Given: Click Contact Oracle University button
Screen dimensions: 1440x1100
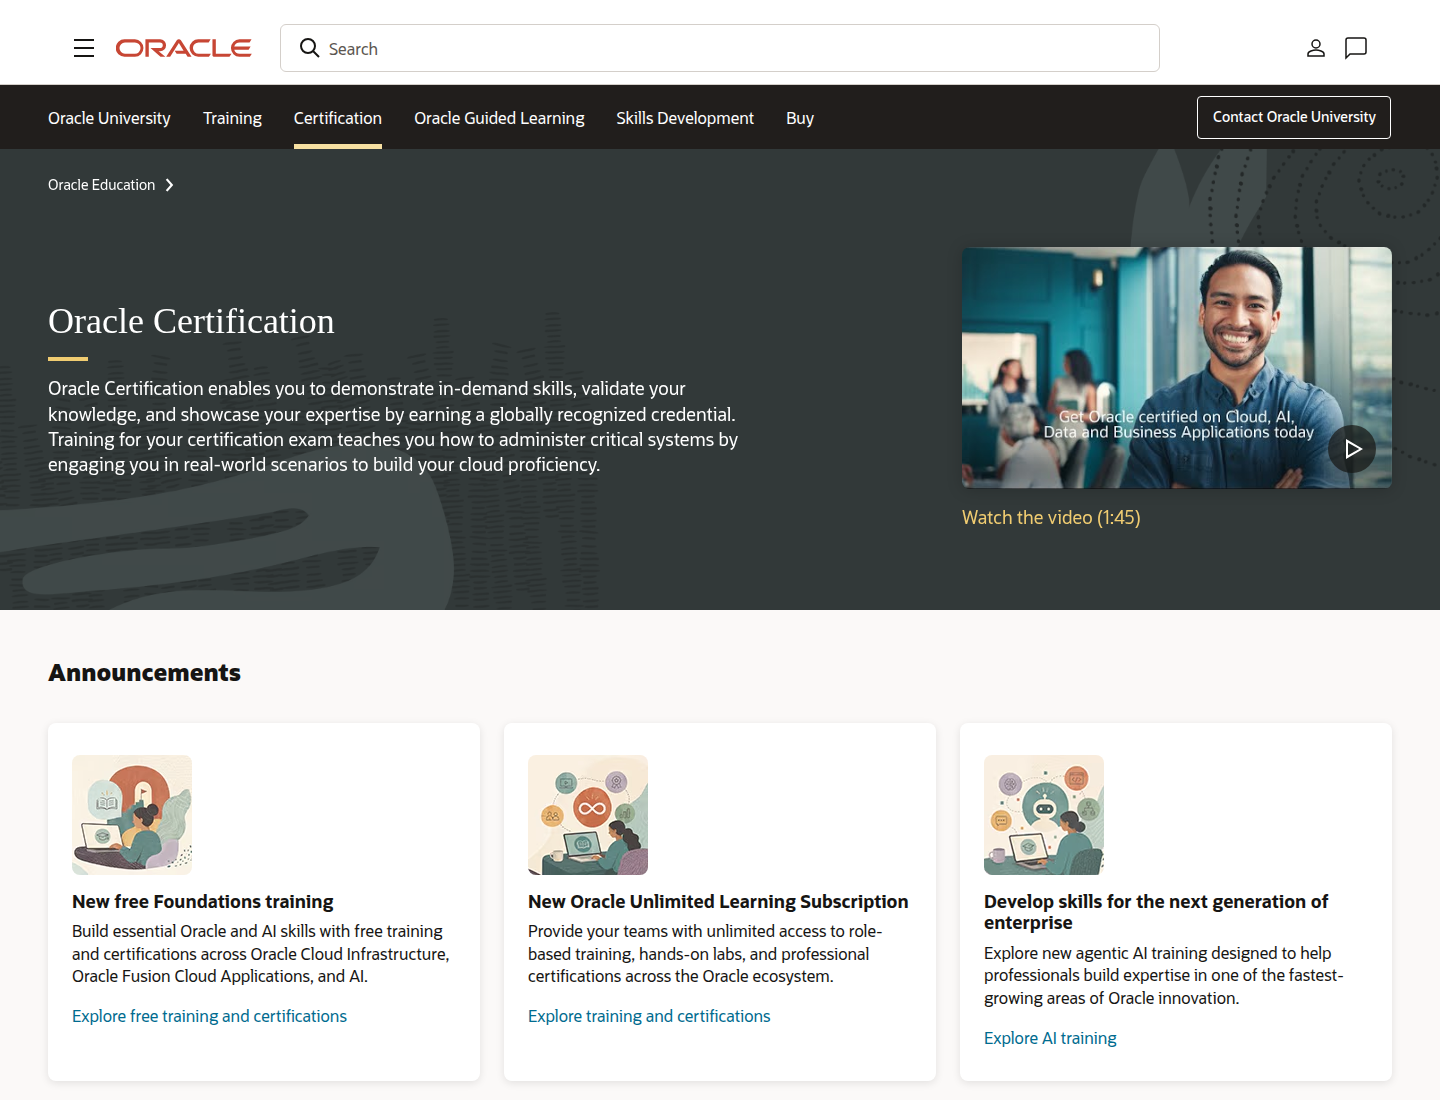Looking at the screenshot, I should [1294, 117].
